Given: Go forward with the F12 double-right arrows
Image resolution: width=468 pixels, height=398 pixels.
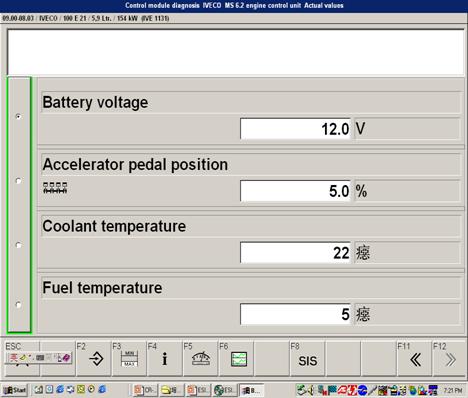Looking at the screenshot, I should [450, 359].
